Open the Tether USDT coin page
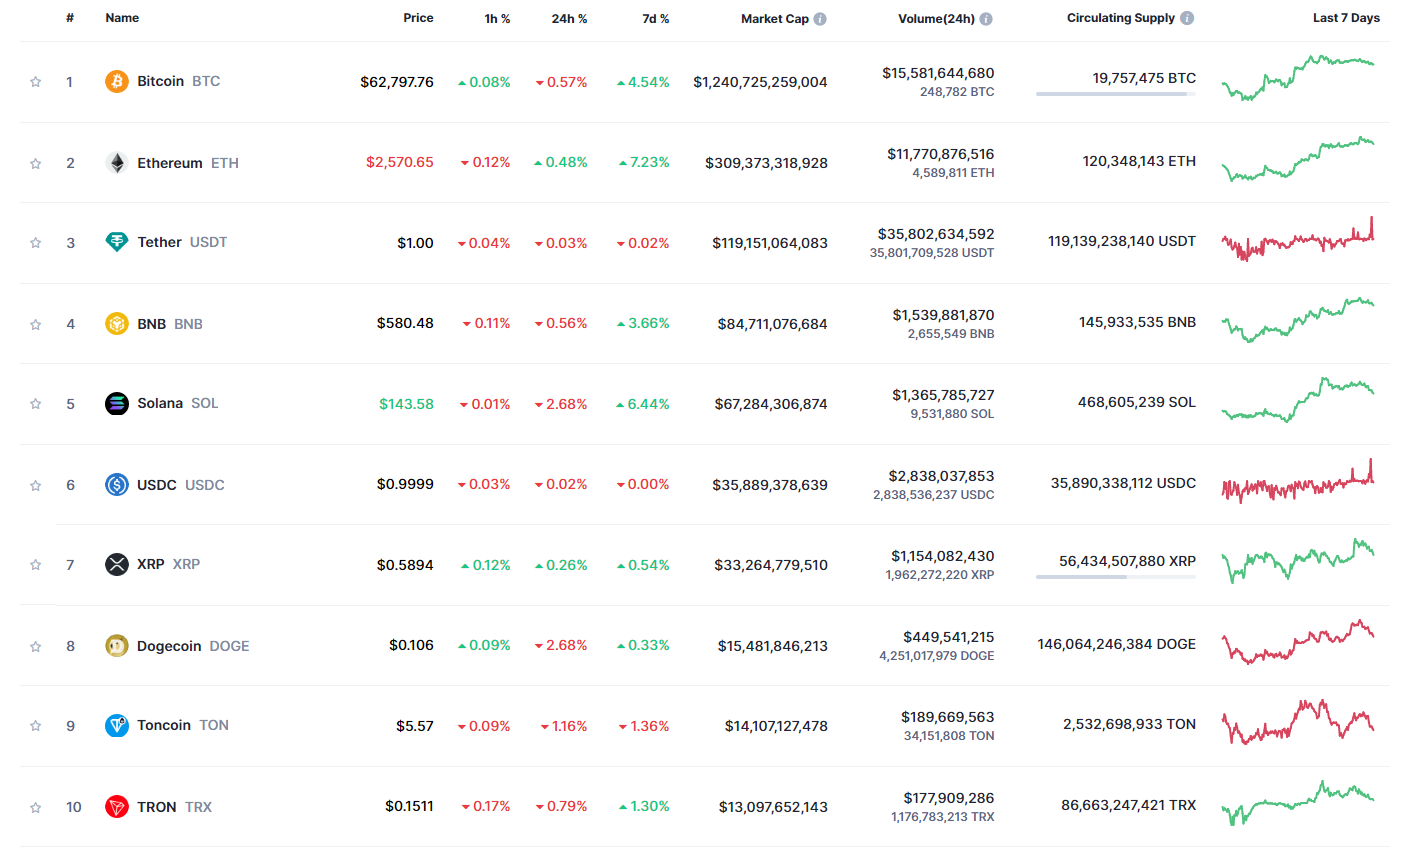Viewport: 1427px width, 849px height. click(182, 242)
